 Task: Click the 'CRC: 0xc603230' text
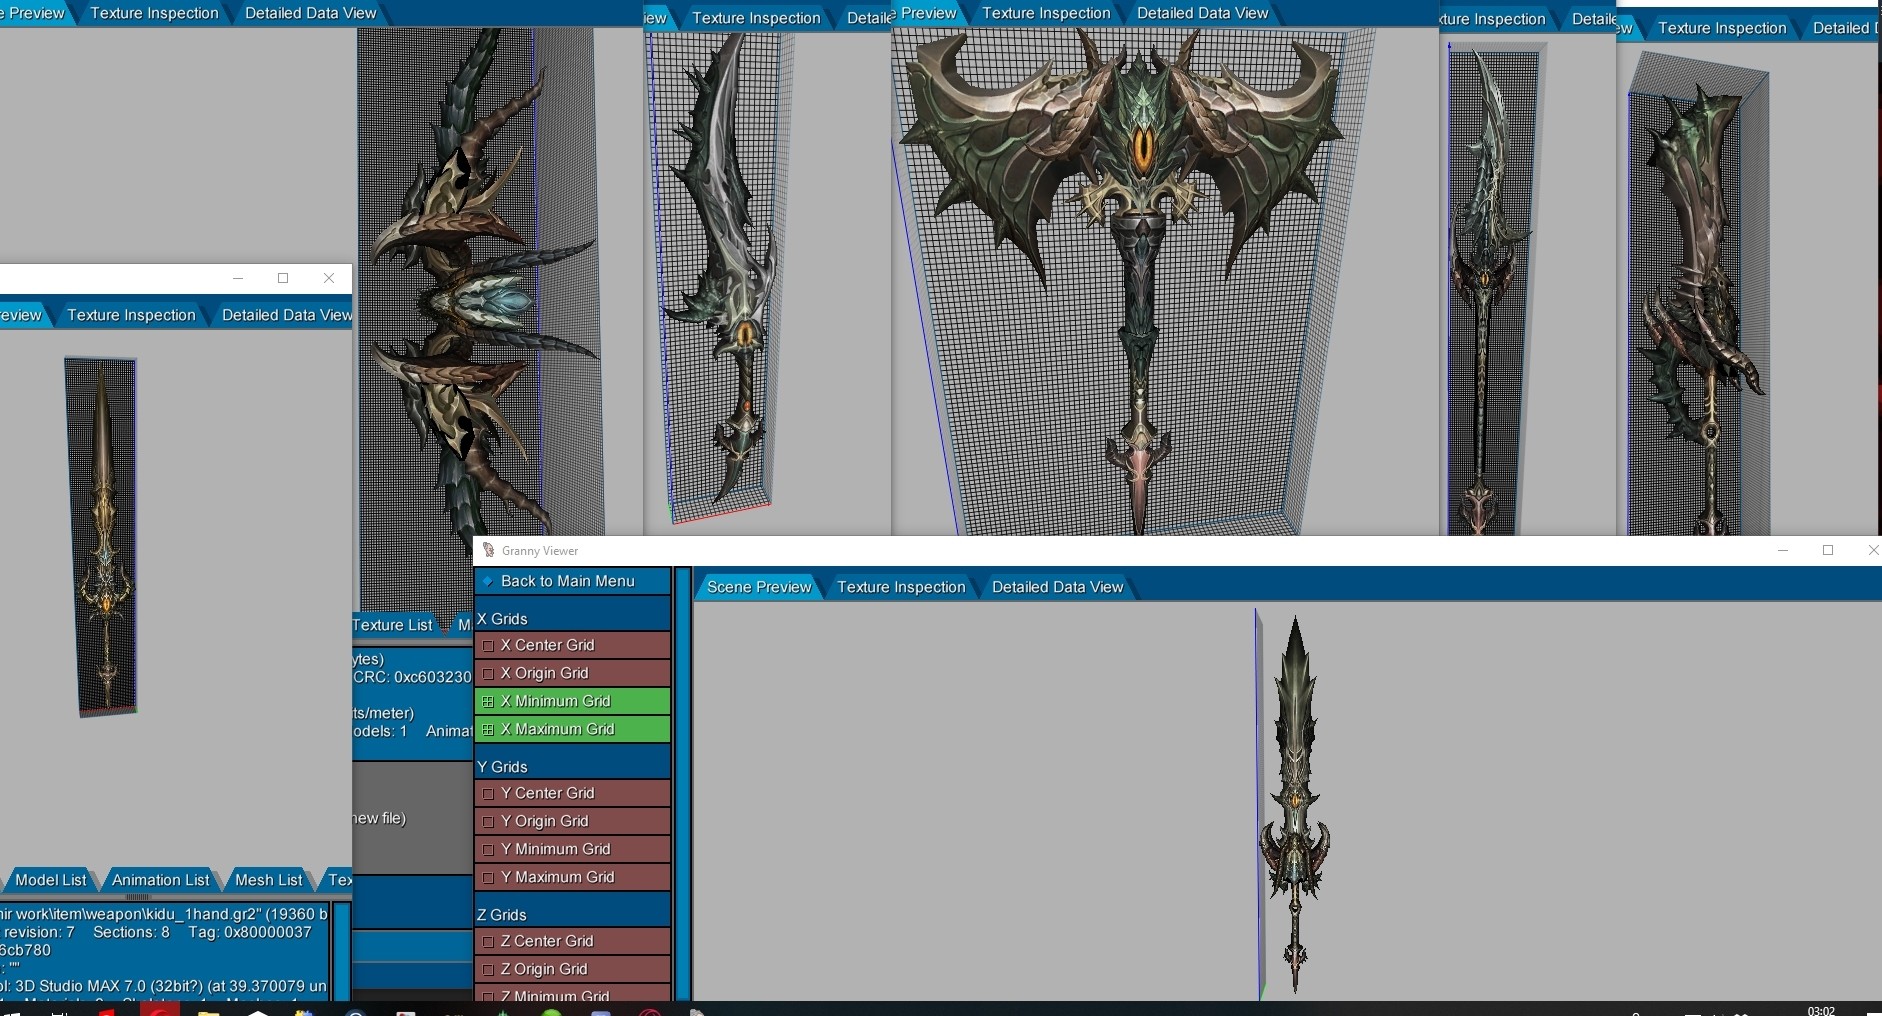coord(412,677)
